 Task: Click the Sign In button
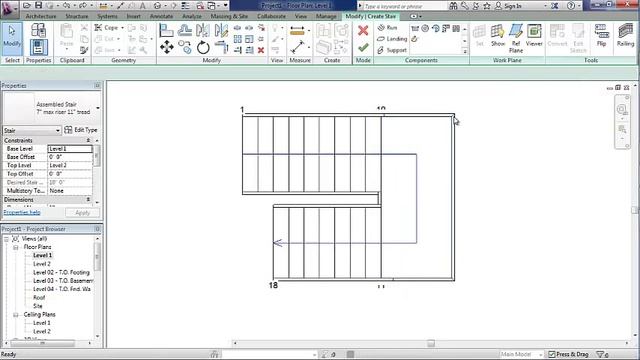click(x=508, y=6)
